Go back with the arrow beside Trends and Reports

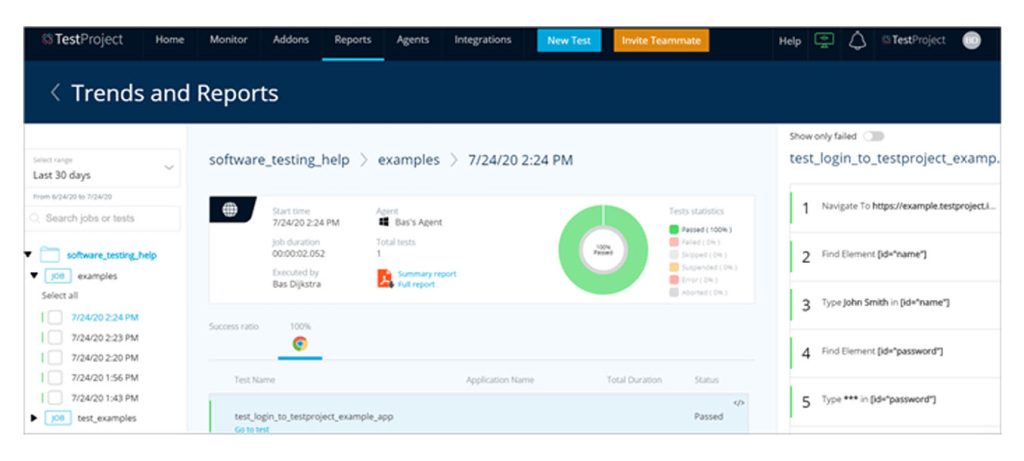pyautogui.click(x=56, y=93)
